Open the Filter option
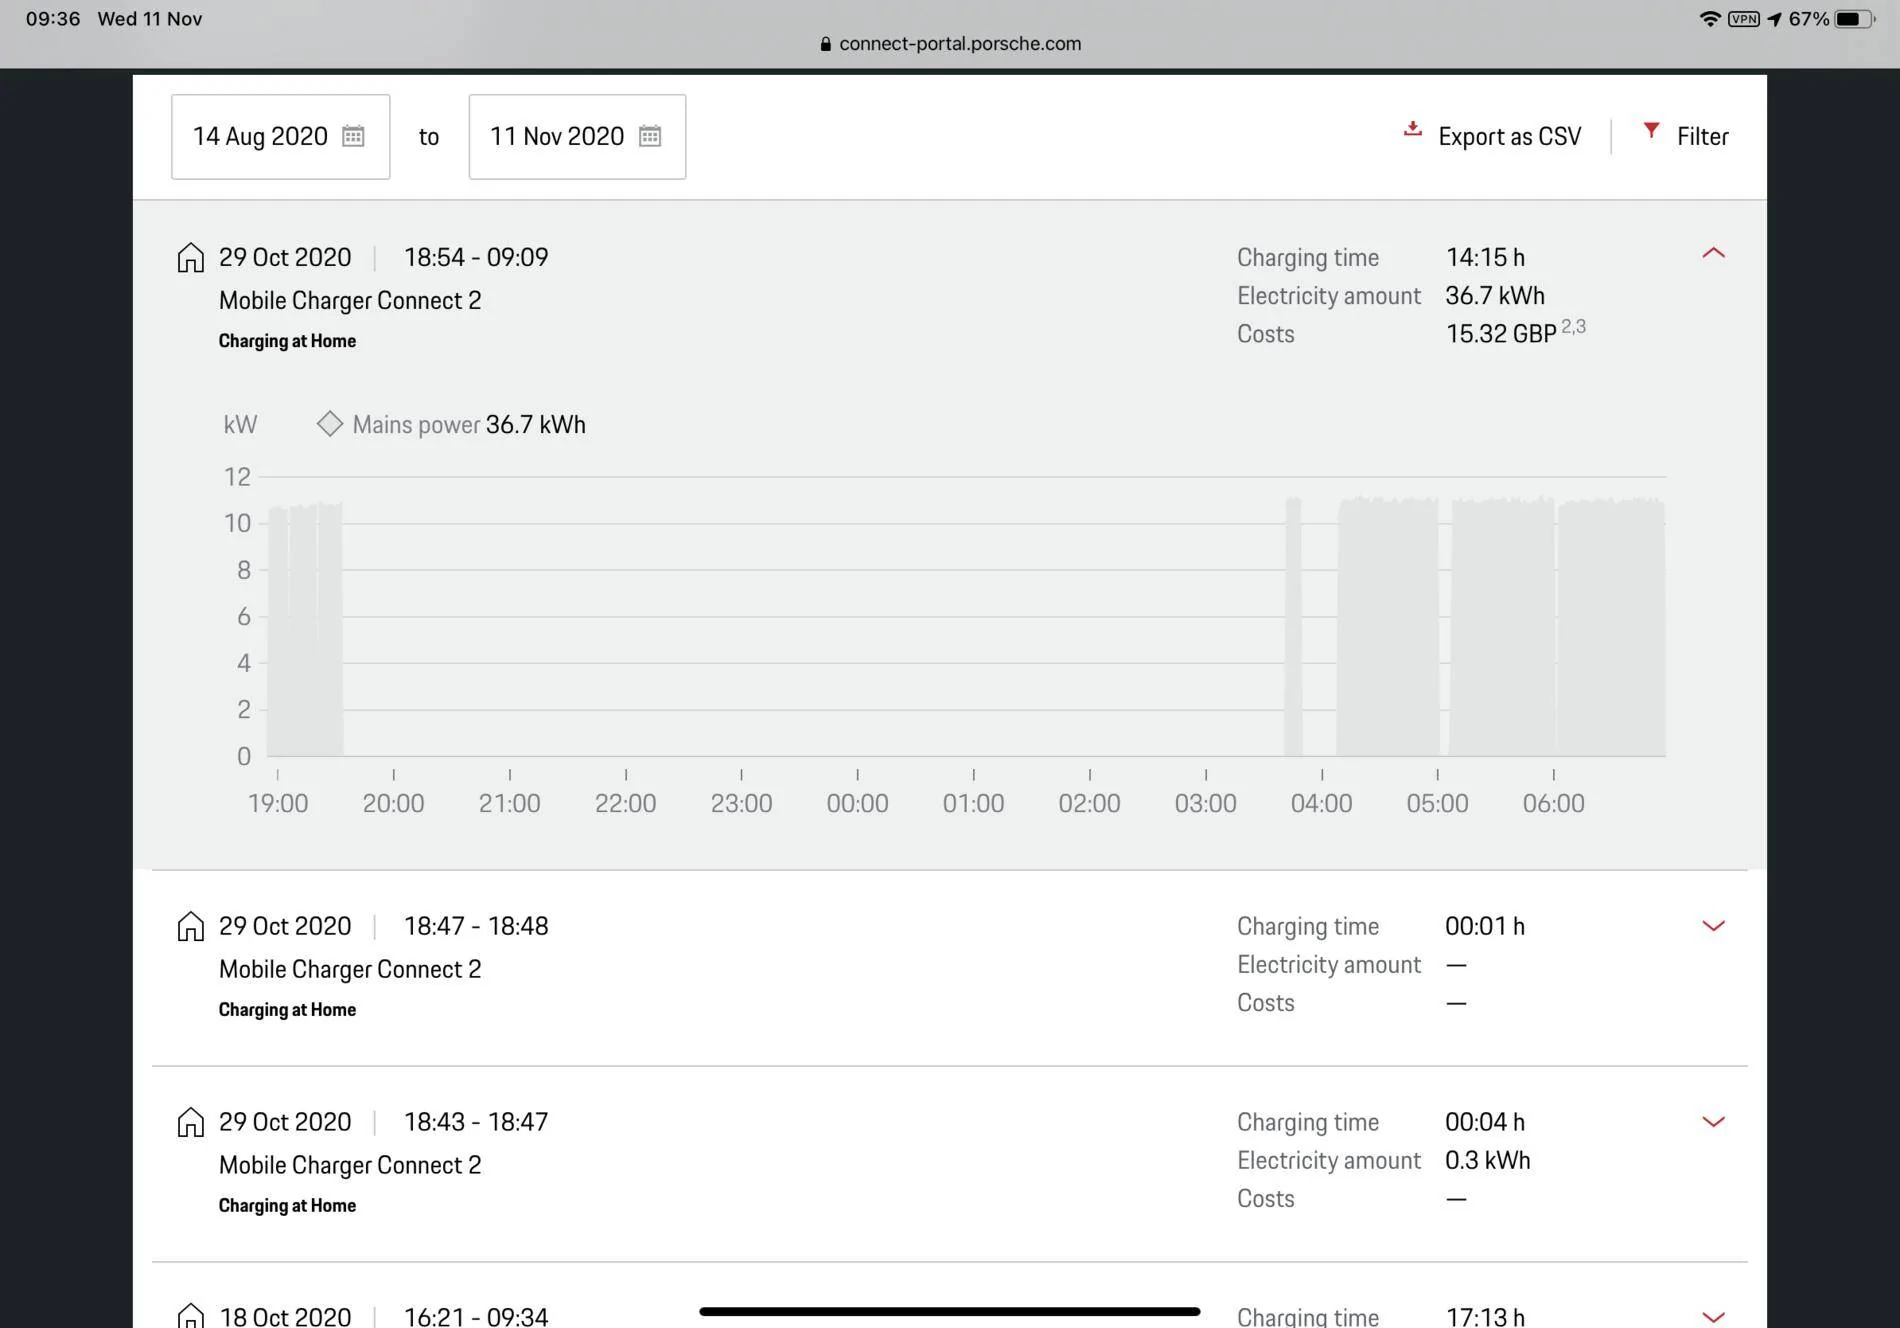 click(1702, 137)
